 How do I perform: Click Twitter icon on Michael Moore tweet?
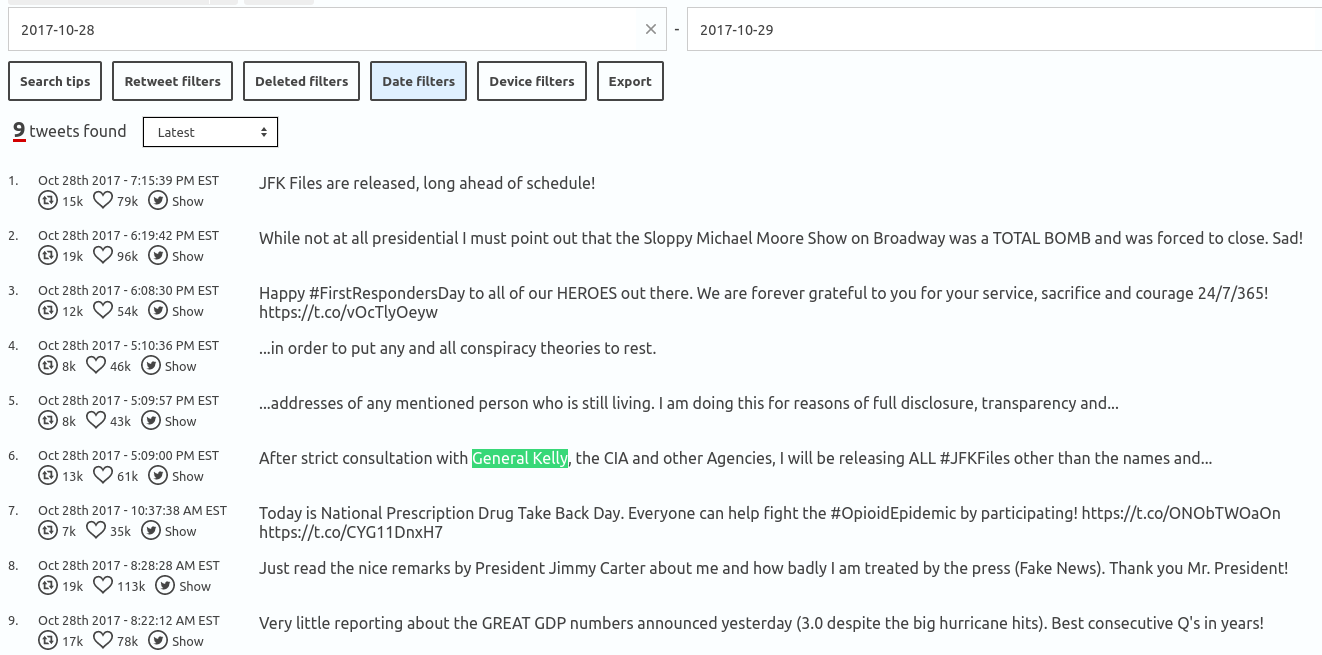(x=158, y=256)
